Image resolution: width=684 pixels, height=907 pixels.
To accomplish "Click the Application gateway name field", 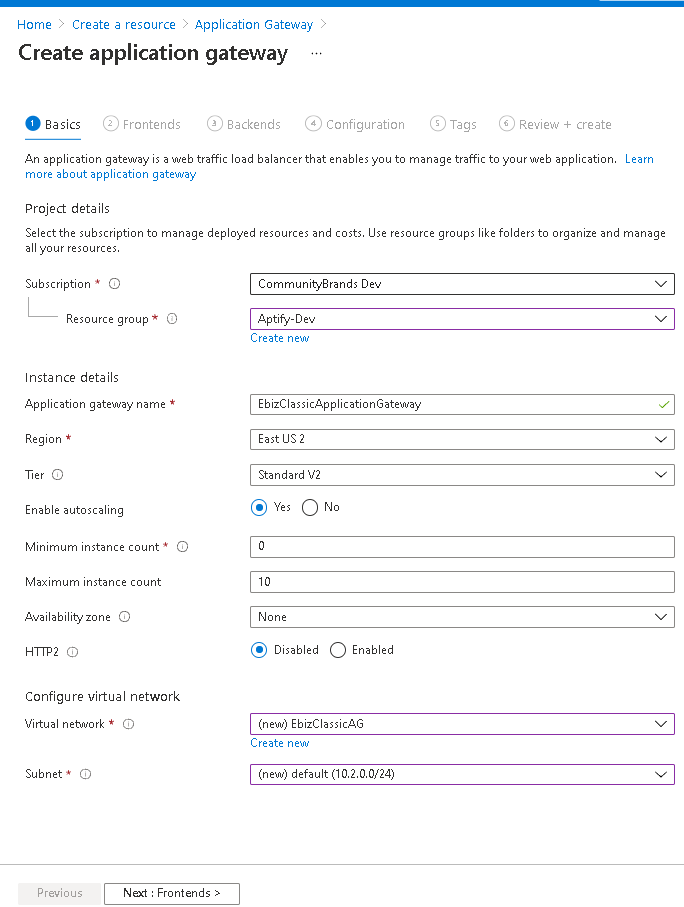I will tap(462, 404).
